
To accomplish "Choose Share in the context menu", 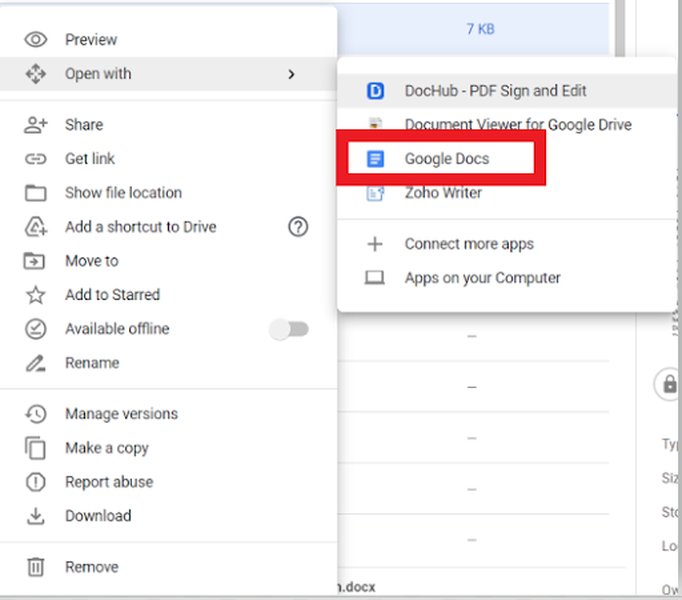I will [168, 125].
